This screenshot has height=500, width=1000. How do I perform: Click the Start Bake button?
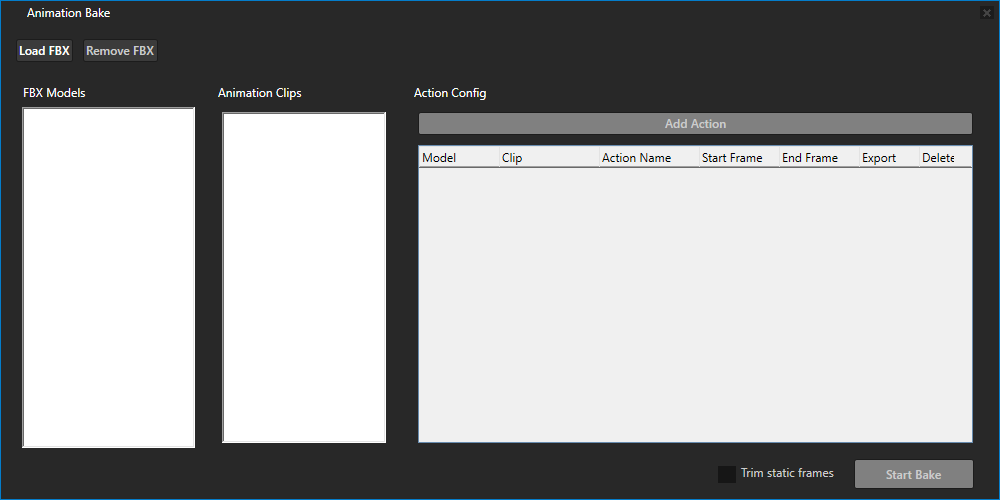pyautogui.click(x=913, y=474)
